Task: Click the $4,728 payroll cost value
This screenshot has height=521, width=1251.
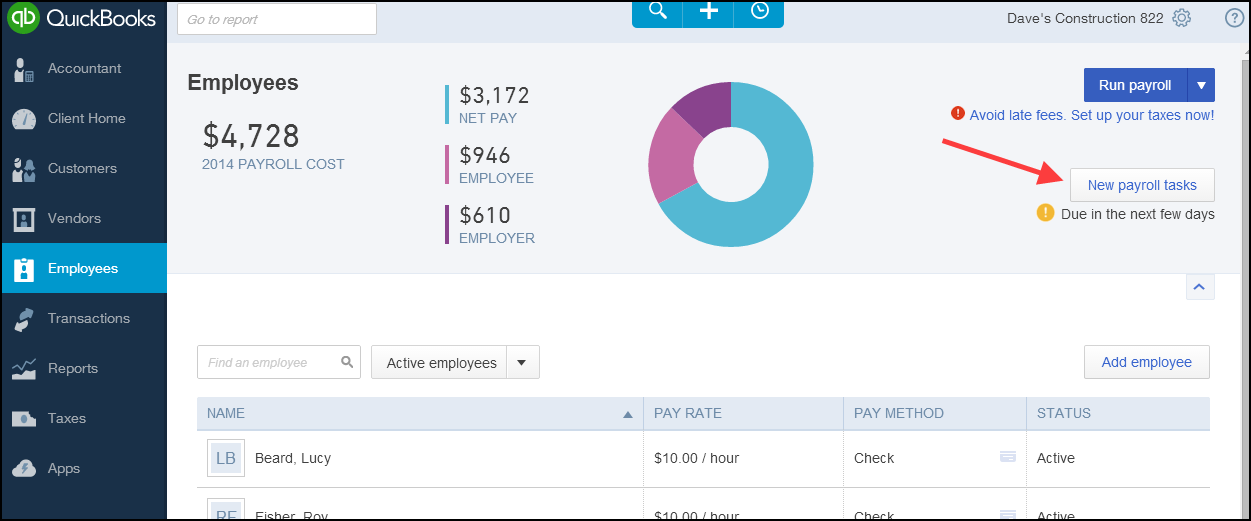Action: [x=251, y=135]
